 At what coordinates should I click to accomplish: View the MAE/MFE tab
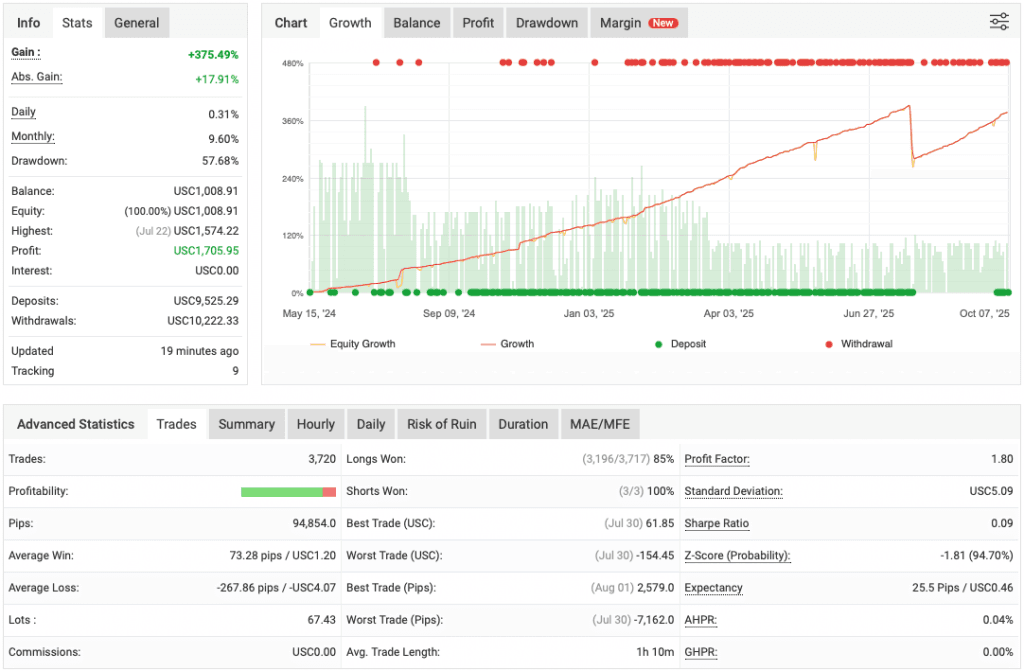[599, 423]
